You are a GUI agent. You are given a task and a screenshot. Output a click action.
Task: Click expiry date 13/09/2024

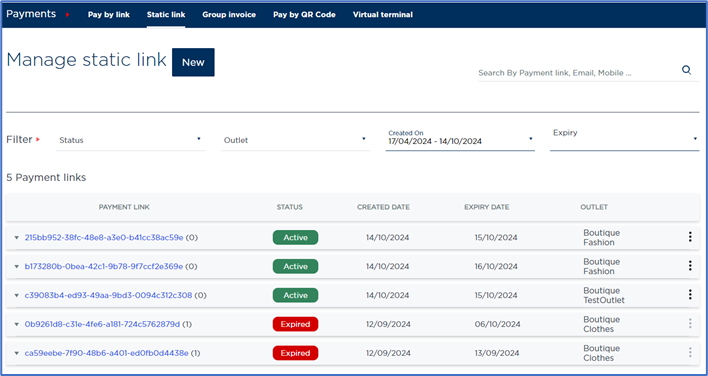pyautogui.click(x=497, y=353)
